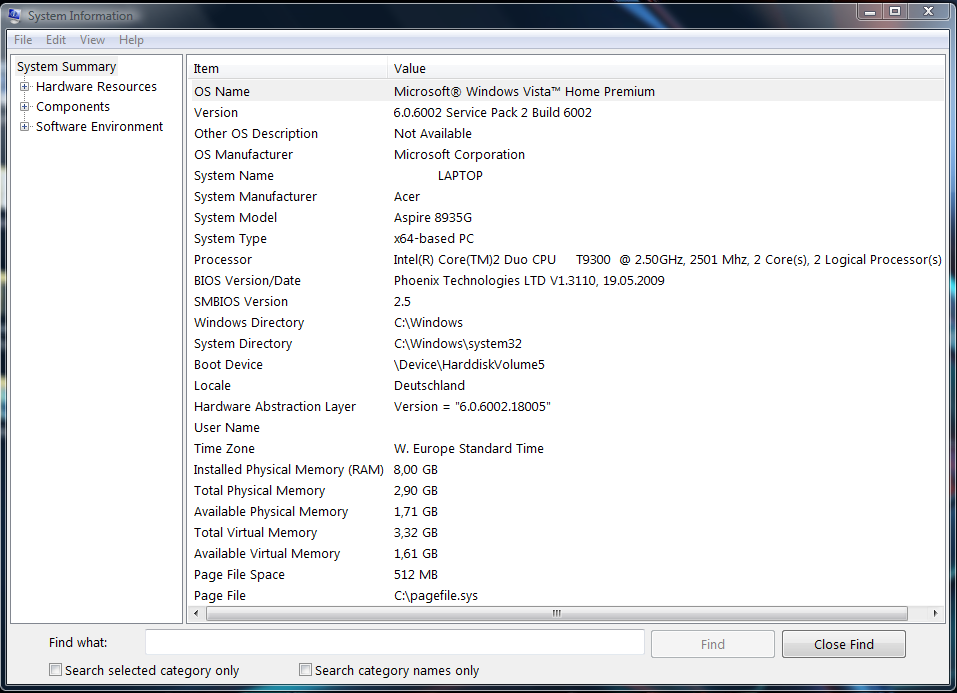The image size is (957, 693).
Task: Select the Windows Directory row
Action: click(x=566, y=322)
